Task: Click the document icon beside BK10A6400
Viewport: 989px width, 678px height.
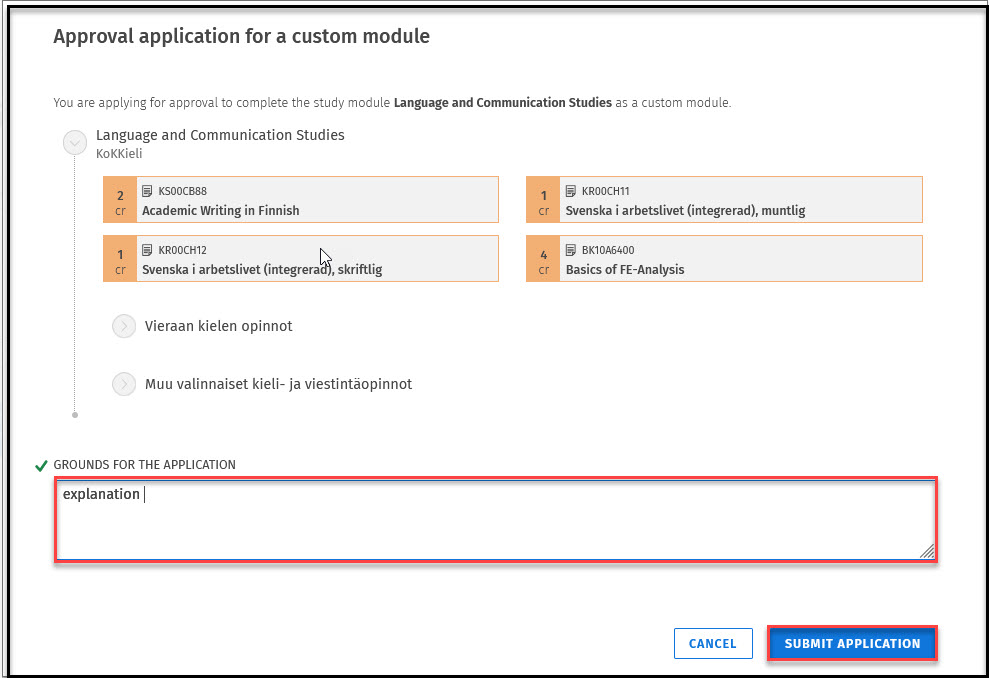Action: (x=571, y=250)
